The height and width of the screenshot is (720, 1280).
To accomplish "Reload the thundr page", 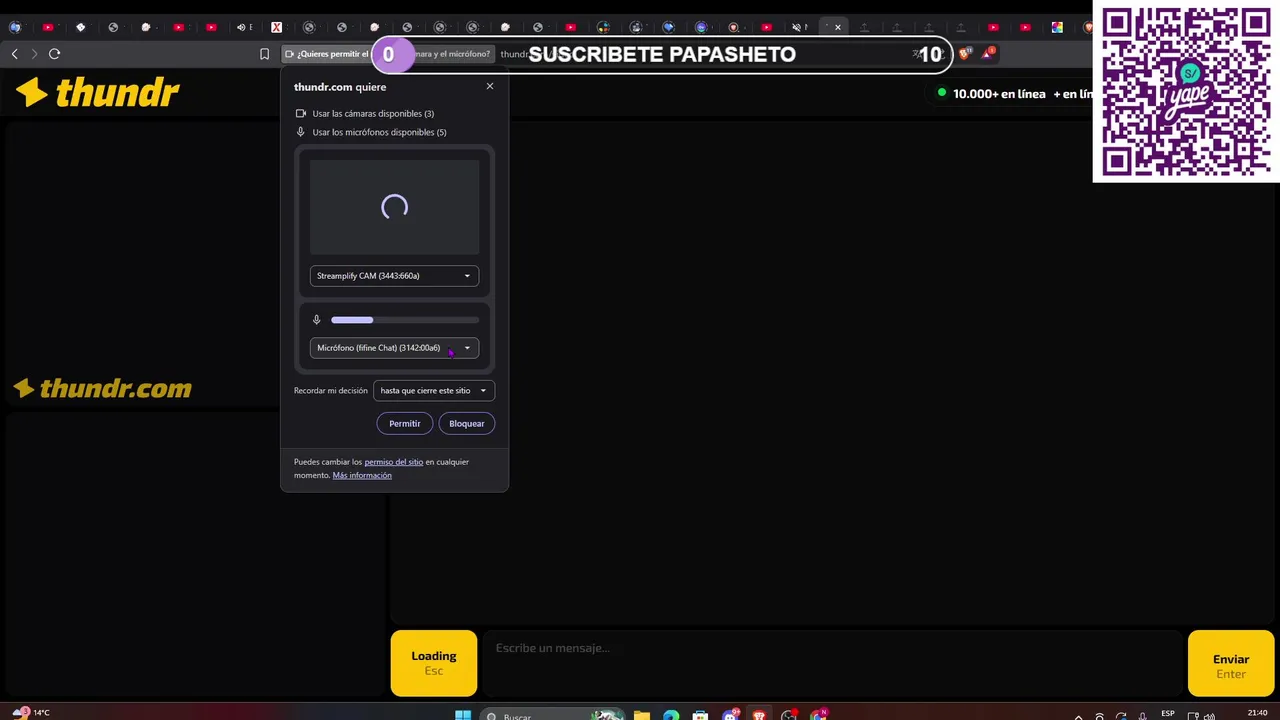I will [x=54, y=54].
